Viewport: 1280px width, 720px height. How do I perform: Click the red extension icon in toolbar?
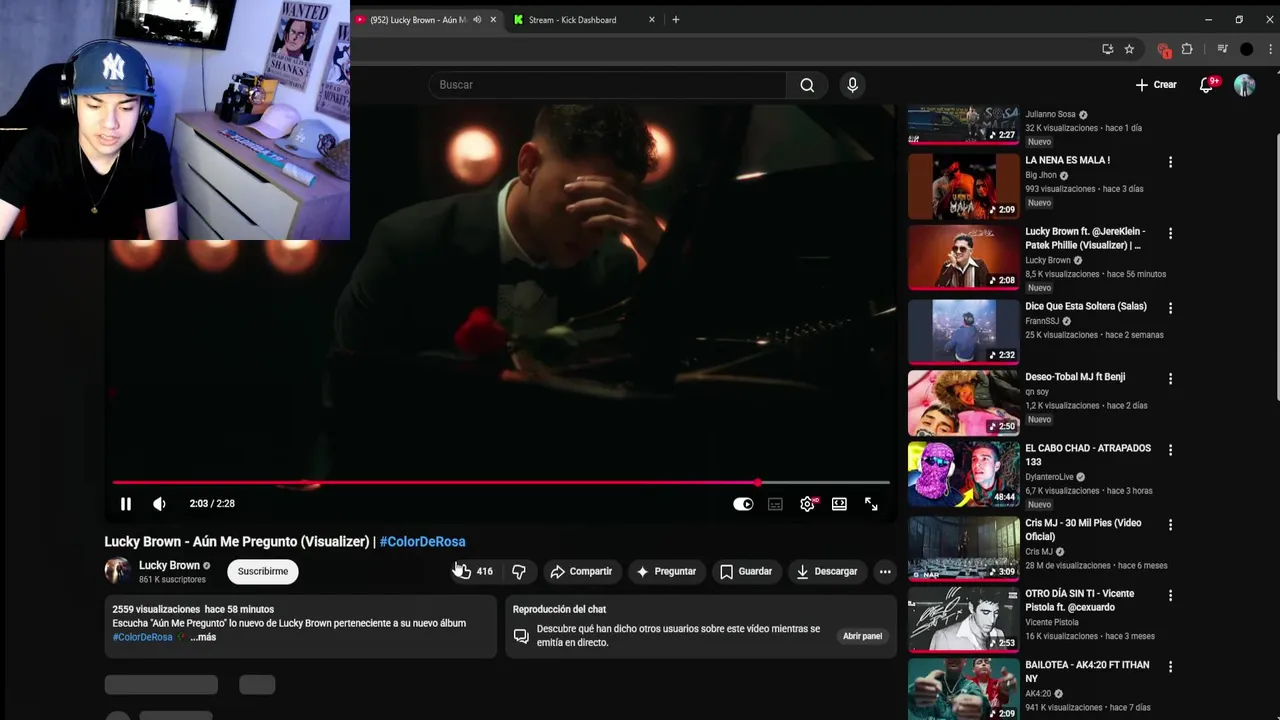coord(1163,49)
